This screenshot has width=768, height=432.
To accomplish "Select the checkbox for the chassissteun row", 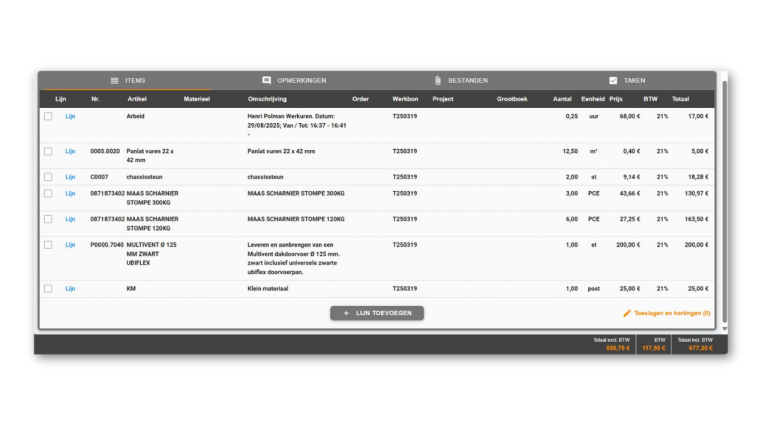I will coord(48,177).
